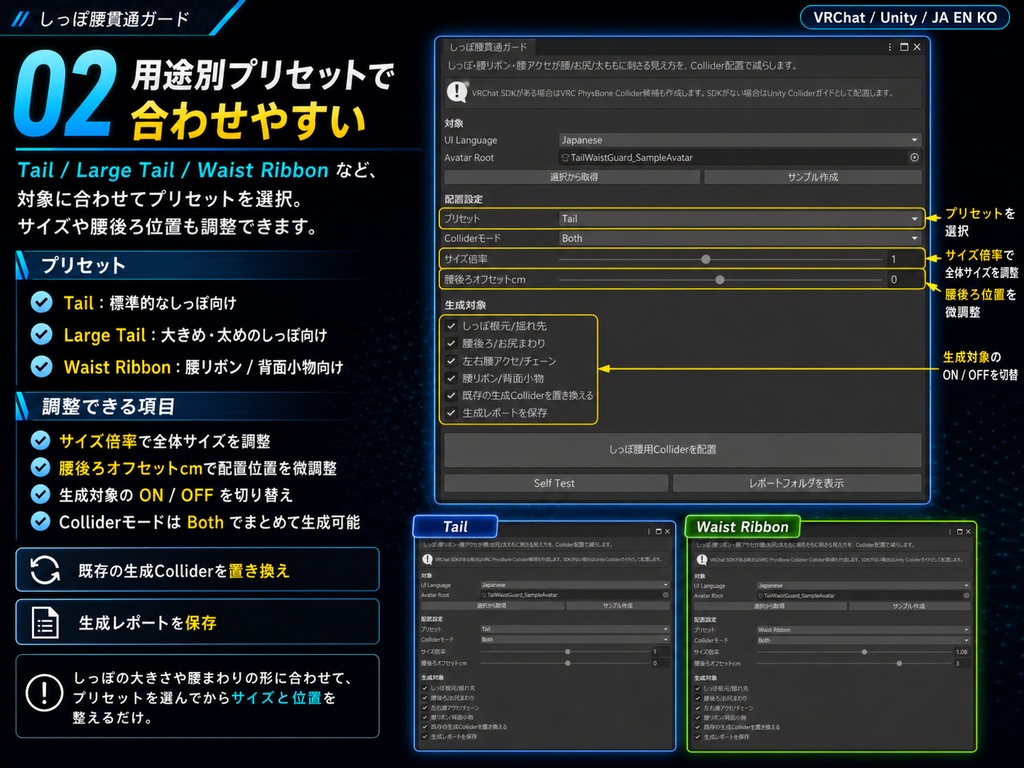Image resolution: width=1024 pixels, height=768 pixels.
Task: Select the しっぽ腰貫通ガード window tab
Action: coord(487,47)
